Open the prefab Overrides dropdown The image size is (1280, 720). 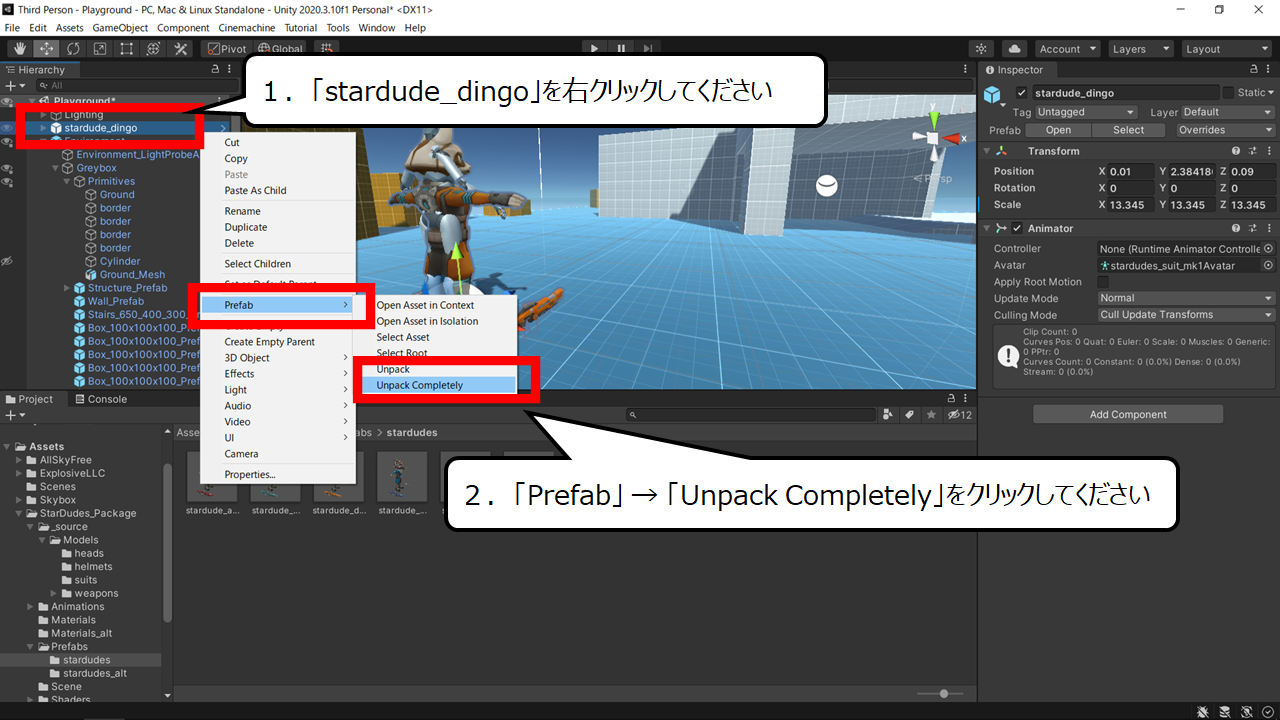click(1225, 130)
